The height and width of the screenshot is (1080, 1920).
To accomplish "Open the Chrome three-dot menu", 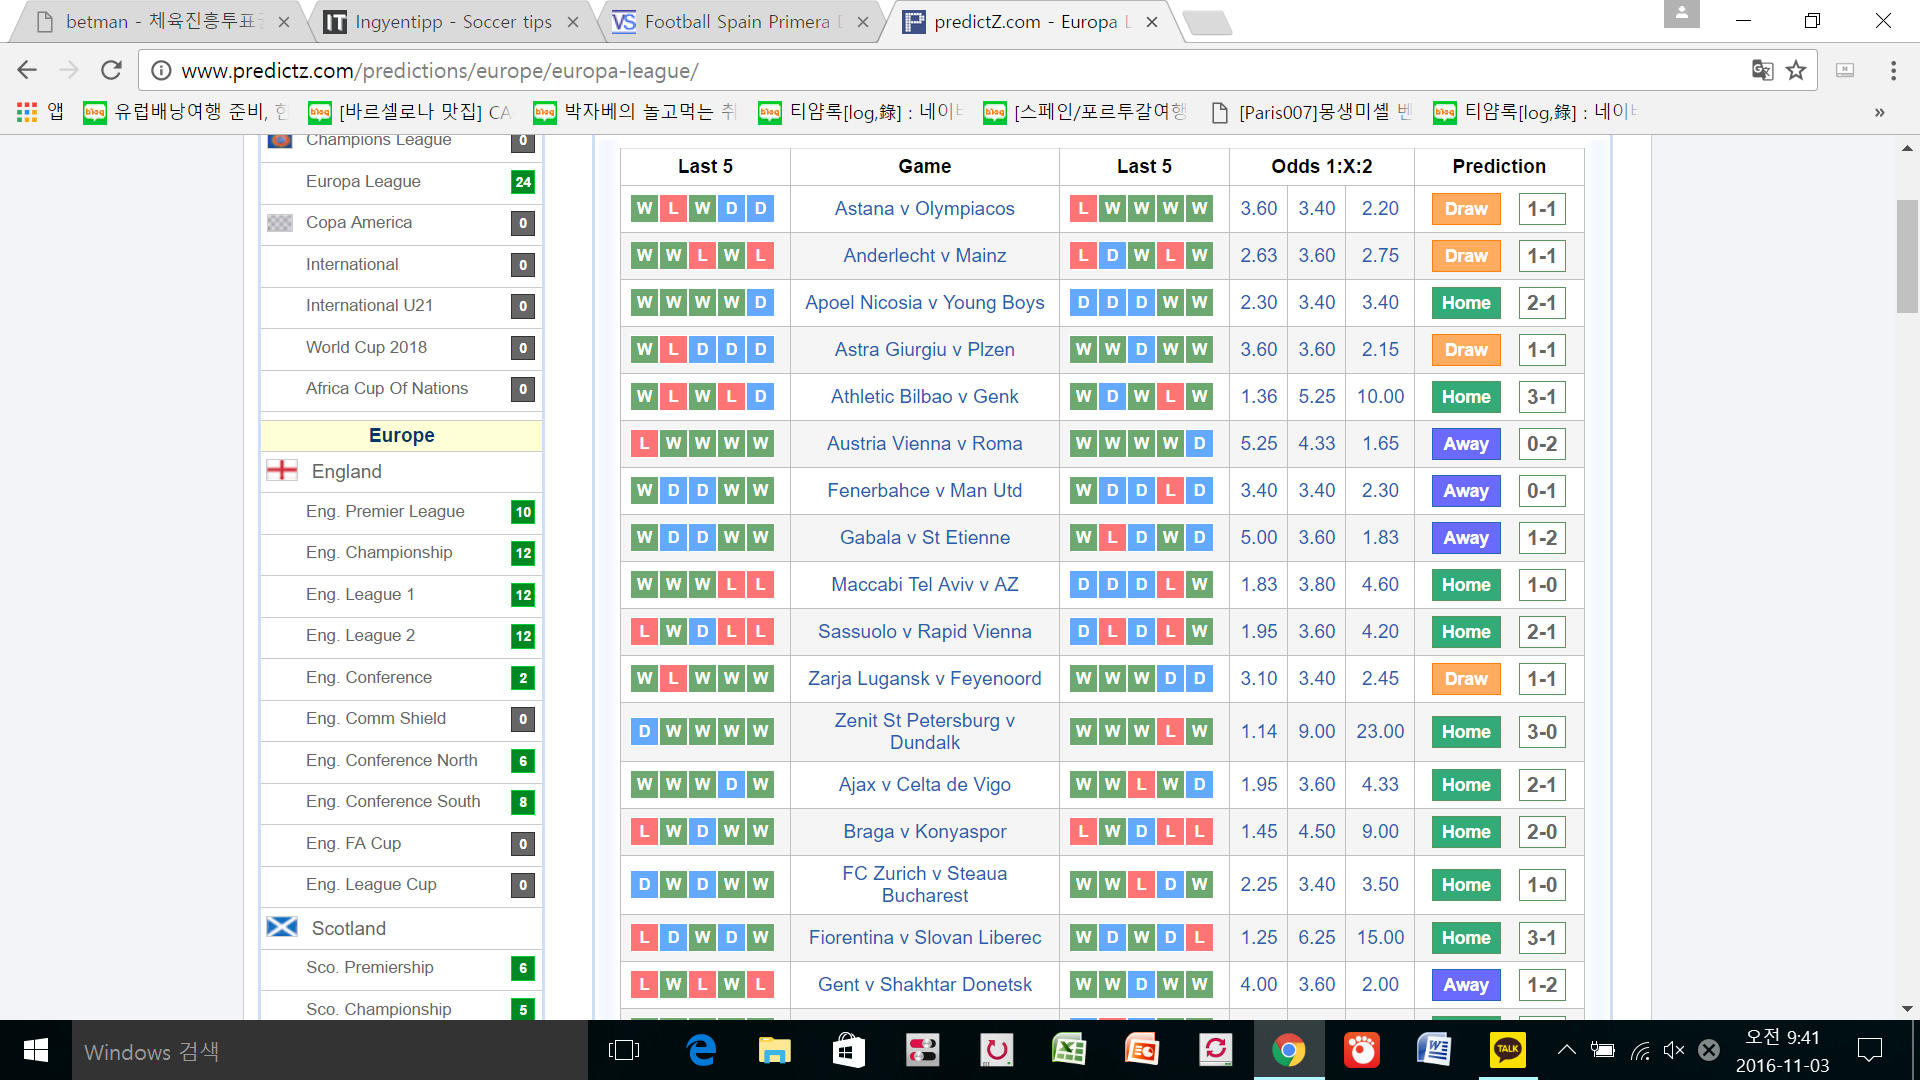I will (x=1893, y=70).
